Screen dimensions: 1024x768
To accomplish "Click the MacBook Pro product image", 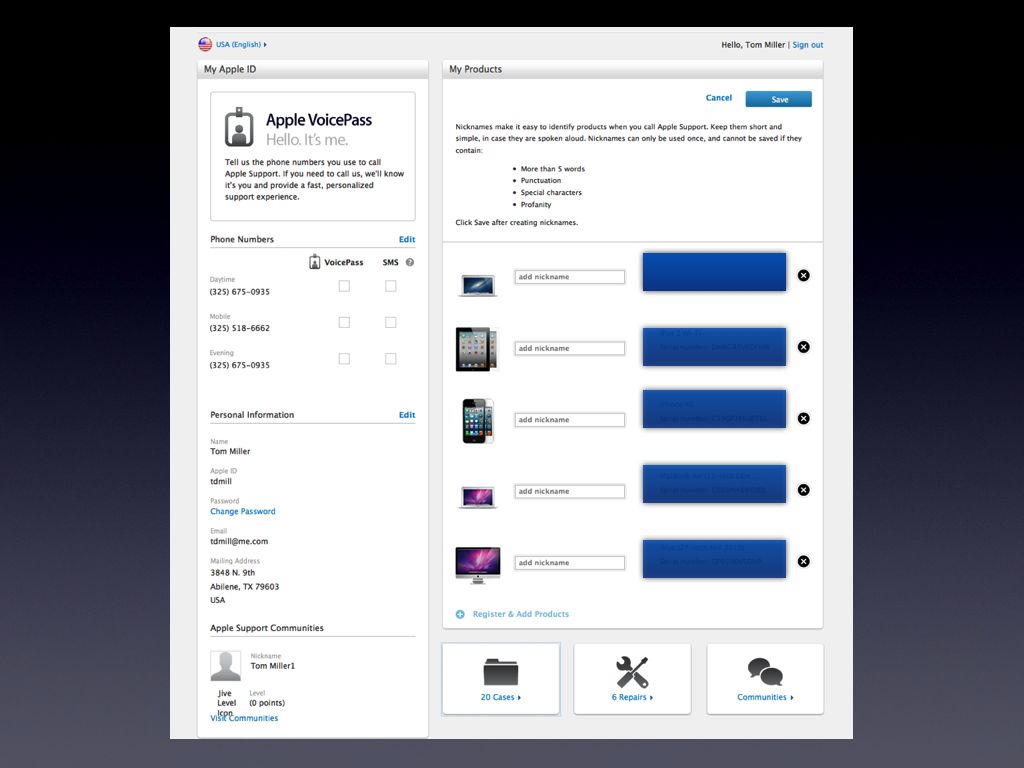I will [477, 498].
